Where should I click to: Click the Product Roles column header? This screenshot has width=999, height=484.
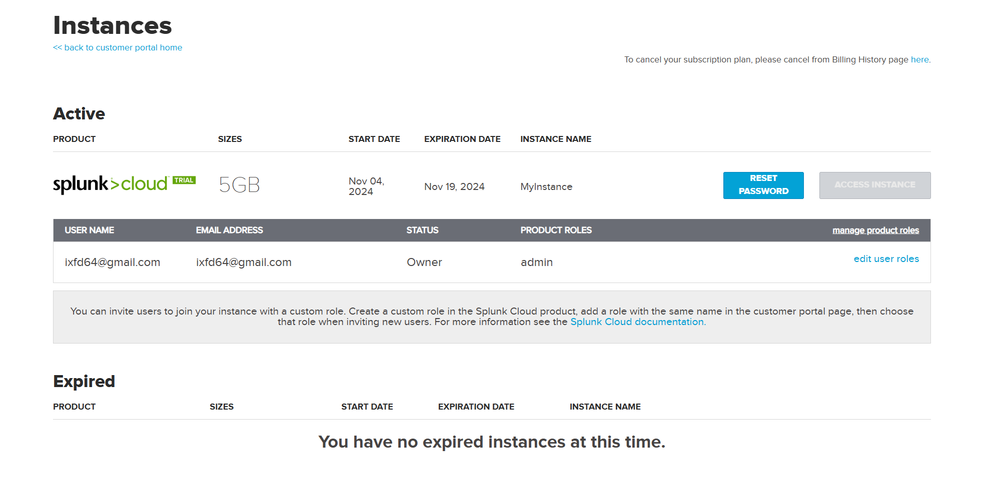(x=556, y=230)
